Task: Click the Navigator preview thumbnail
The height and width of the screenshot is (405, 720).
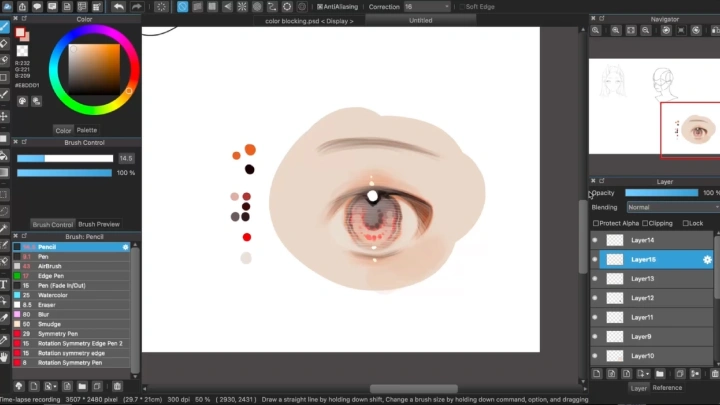Action: coord(654,106)
